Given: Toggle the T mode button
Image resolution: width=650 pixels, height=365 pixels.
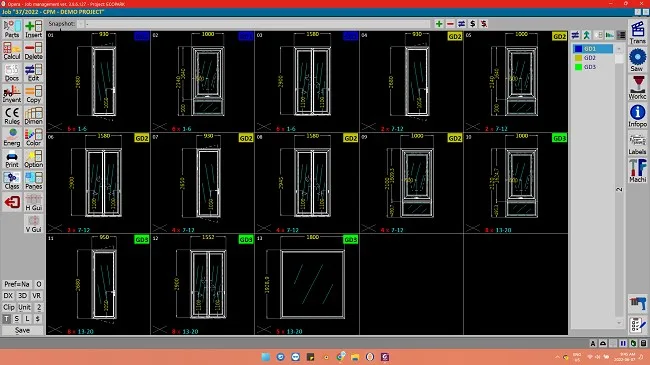Looking at the screenshot, I should [x=6, y=319].
